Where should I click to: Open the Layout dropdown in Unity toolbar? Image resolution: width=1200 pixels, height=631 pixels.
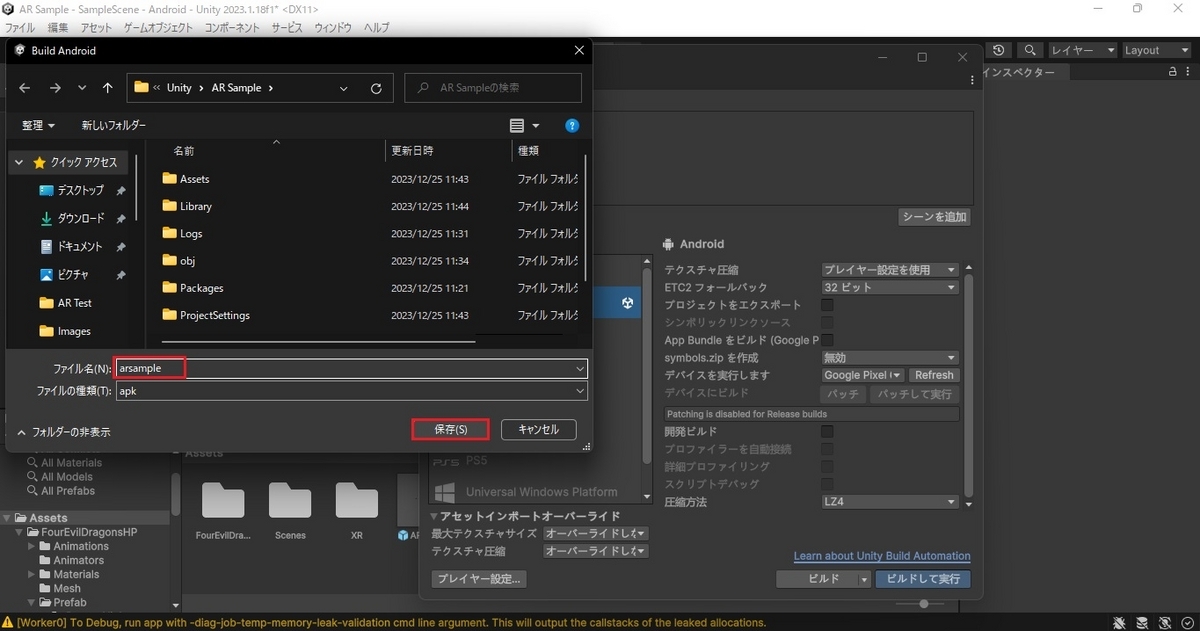point(1155,50)
